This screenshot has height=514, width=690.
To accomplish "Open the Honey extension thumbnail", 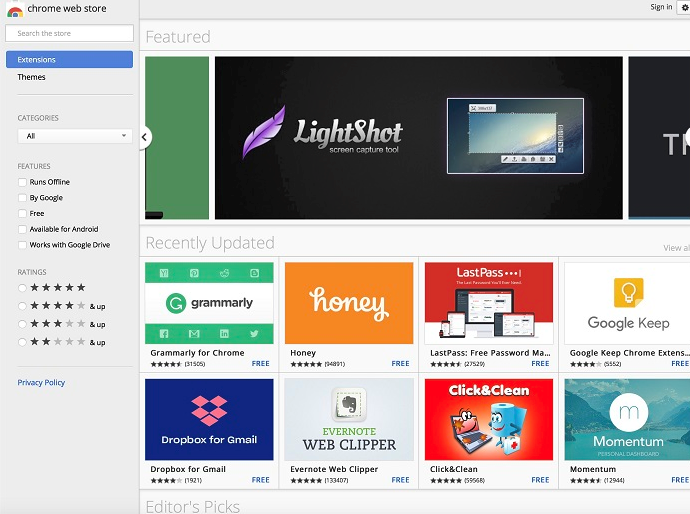I will click(349, 303).
